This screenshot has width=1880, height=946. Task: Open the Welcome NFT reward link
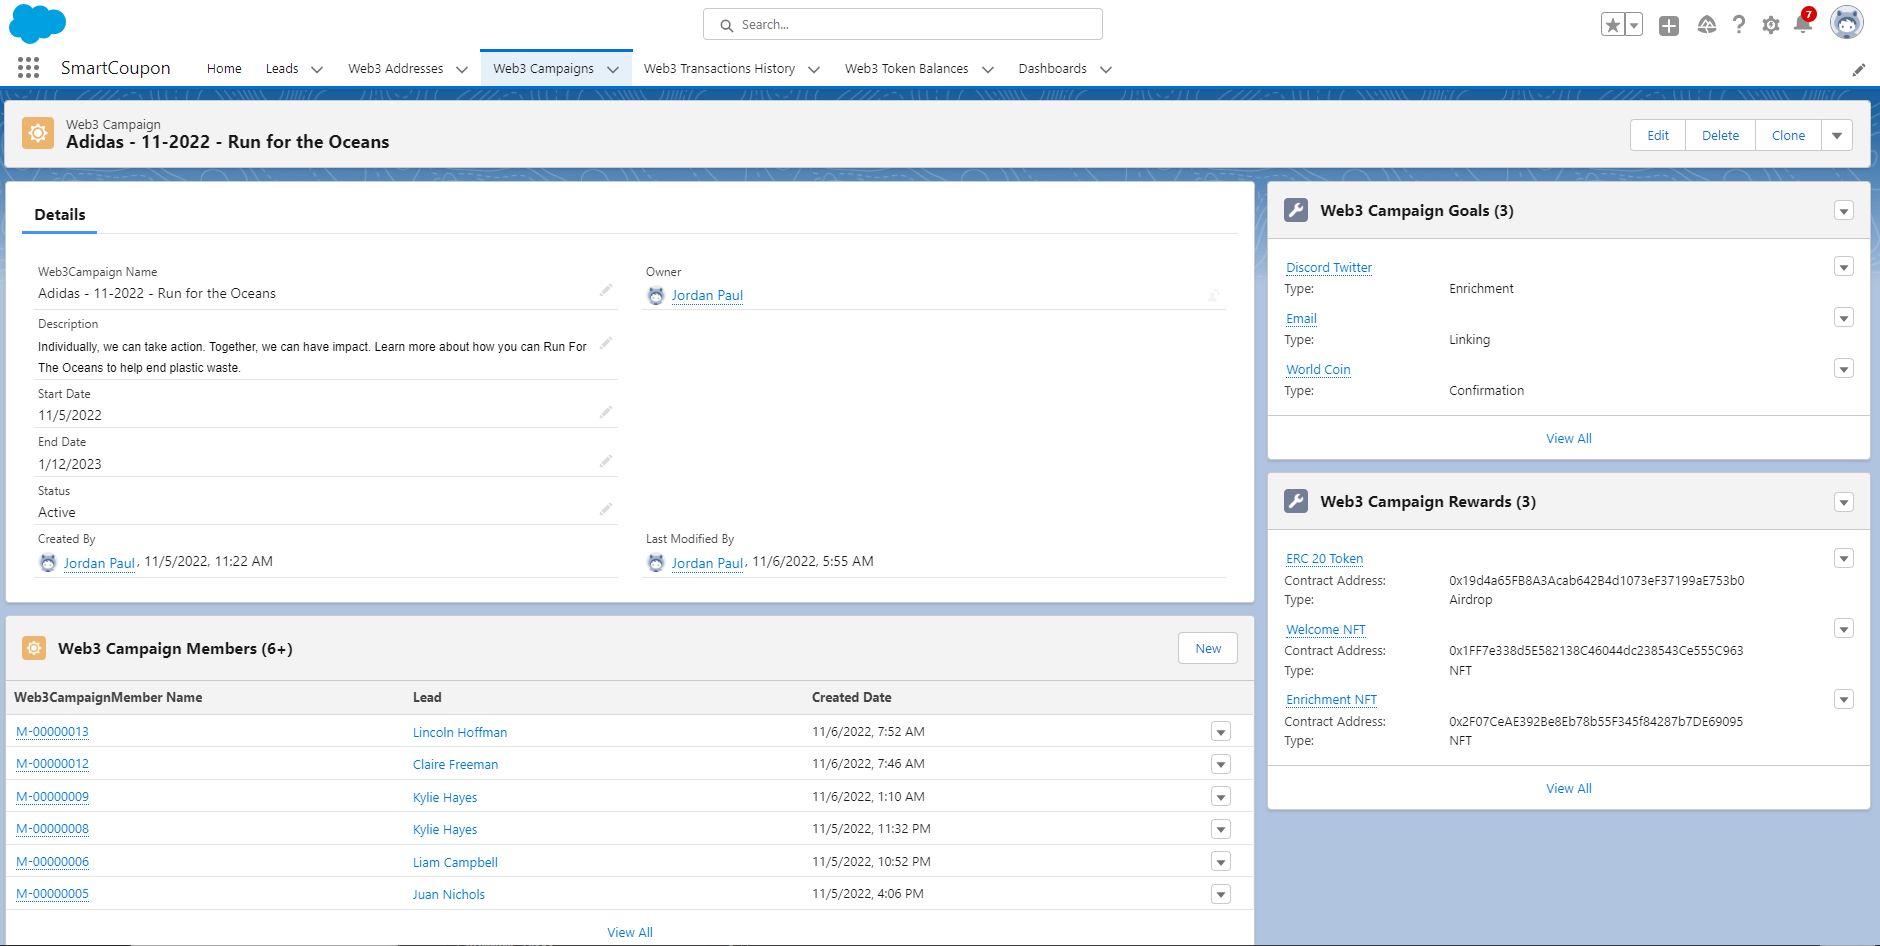[x=1326, y=629]
